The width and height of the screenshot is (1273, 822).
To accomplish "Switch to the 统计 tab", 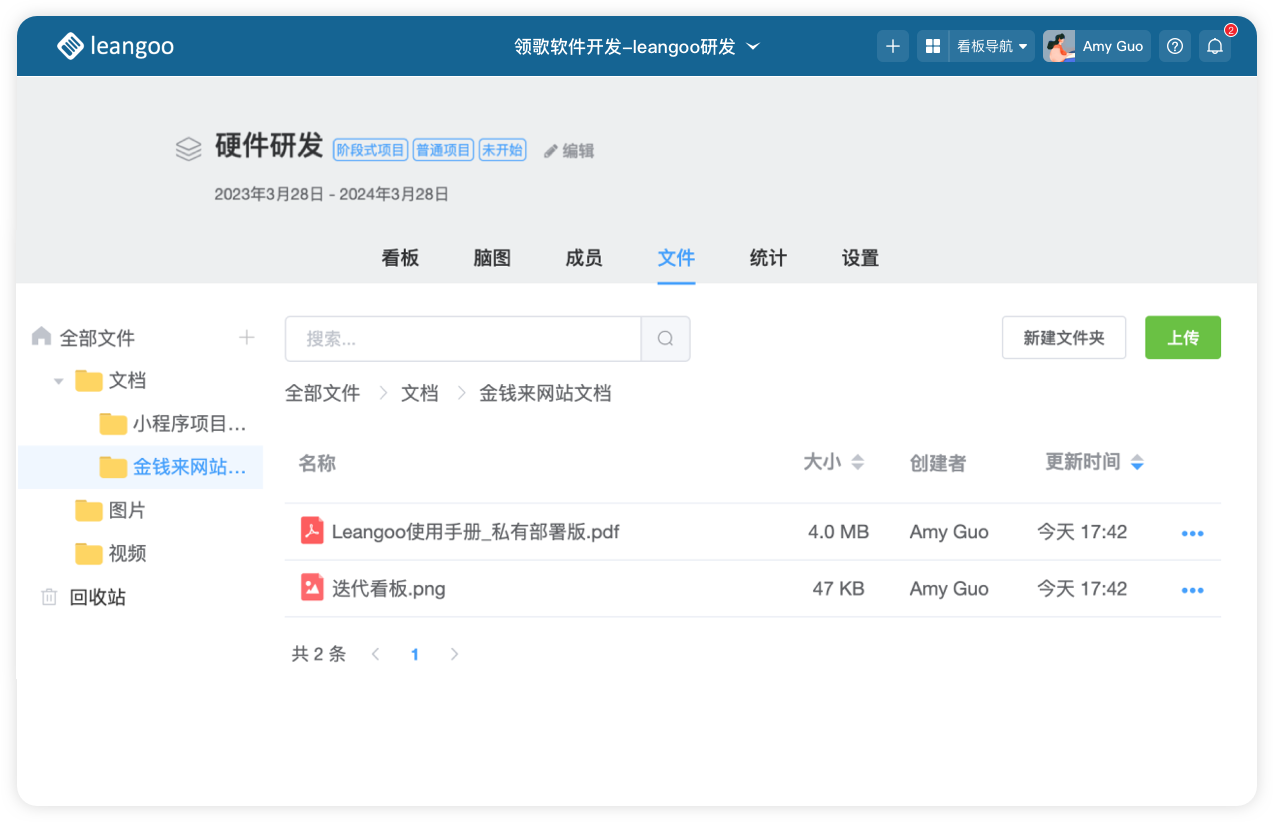I will tap(768, 258).
